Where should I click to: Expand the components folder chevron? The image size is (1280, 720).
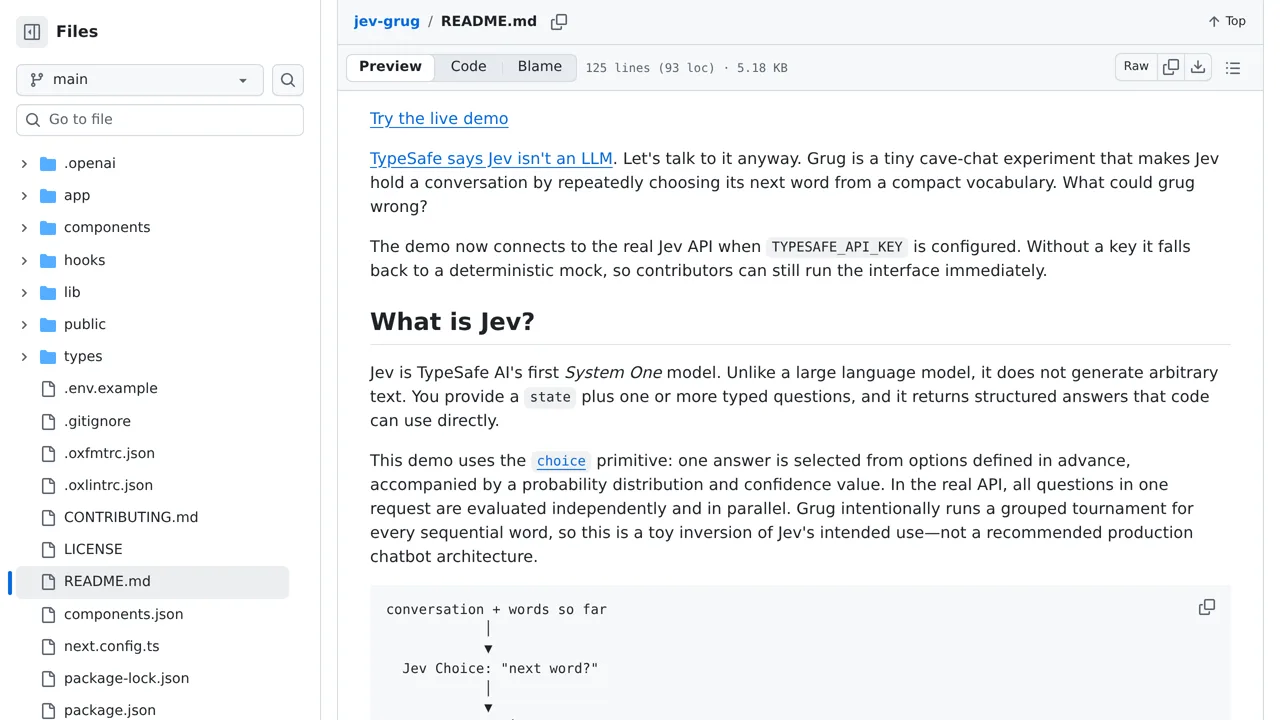coord(24,228)
